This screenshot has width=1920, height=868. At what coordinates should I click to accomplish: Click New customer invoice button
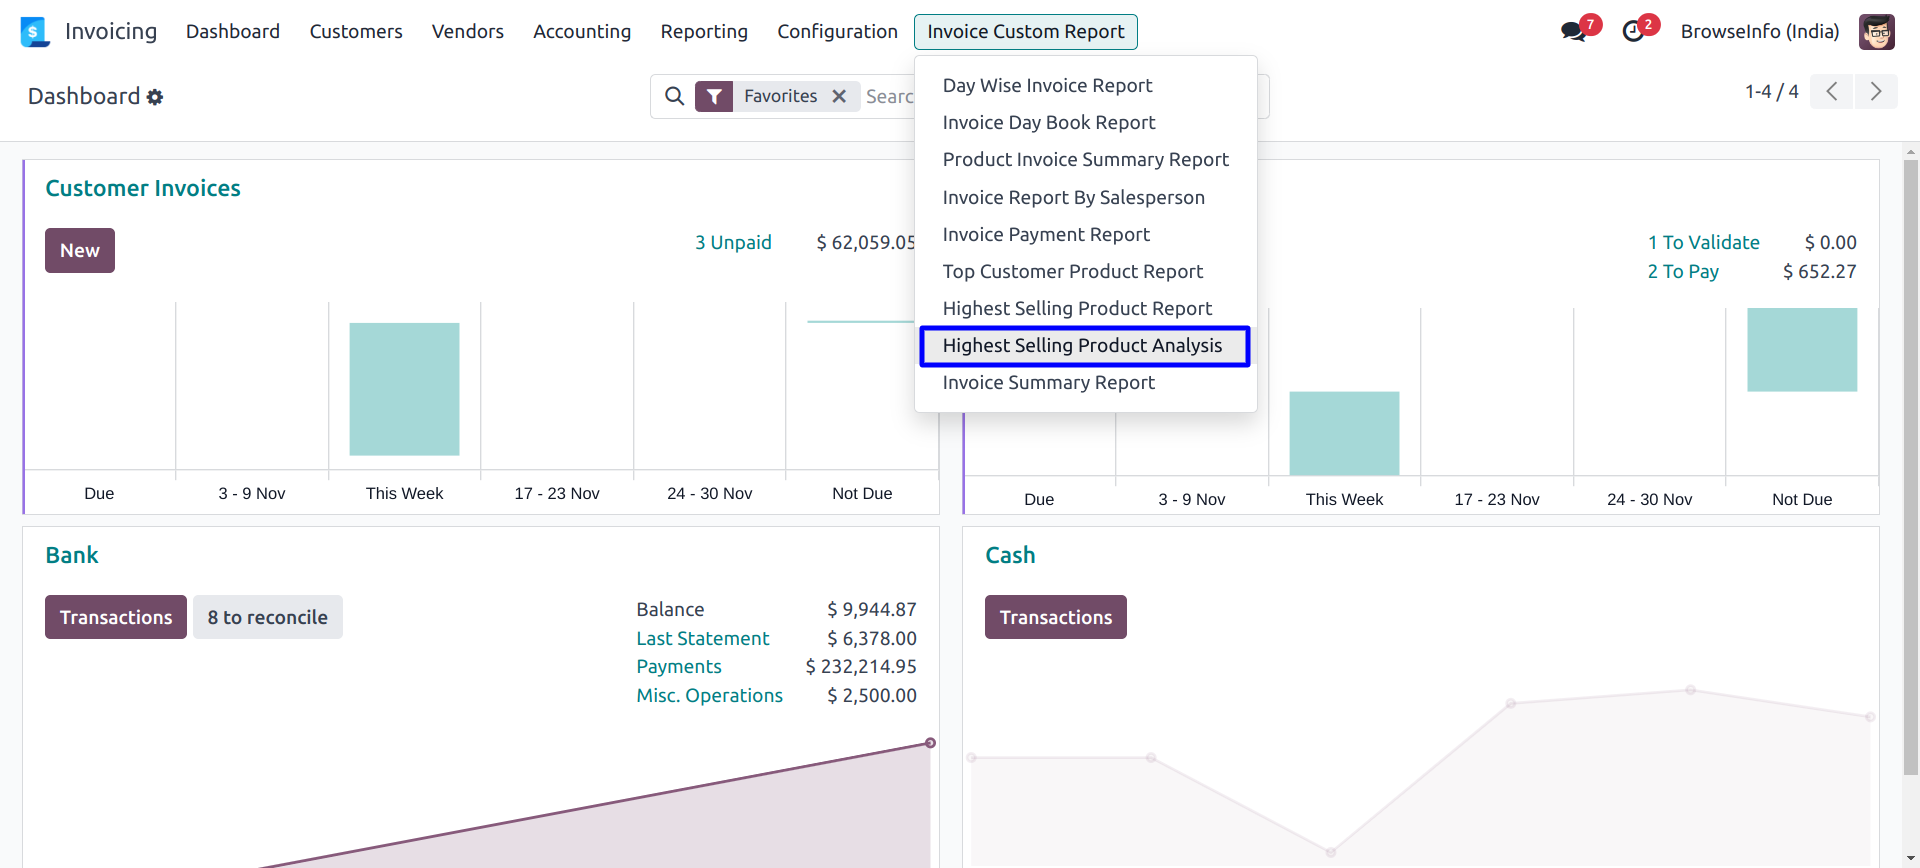[80, 251]
